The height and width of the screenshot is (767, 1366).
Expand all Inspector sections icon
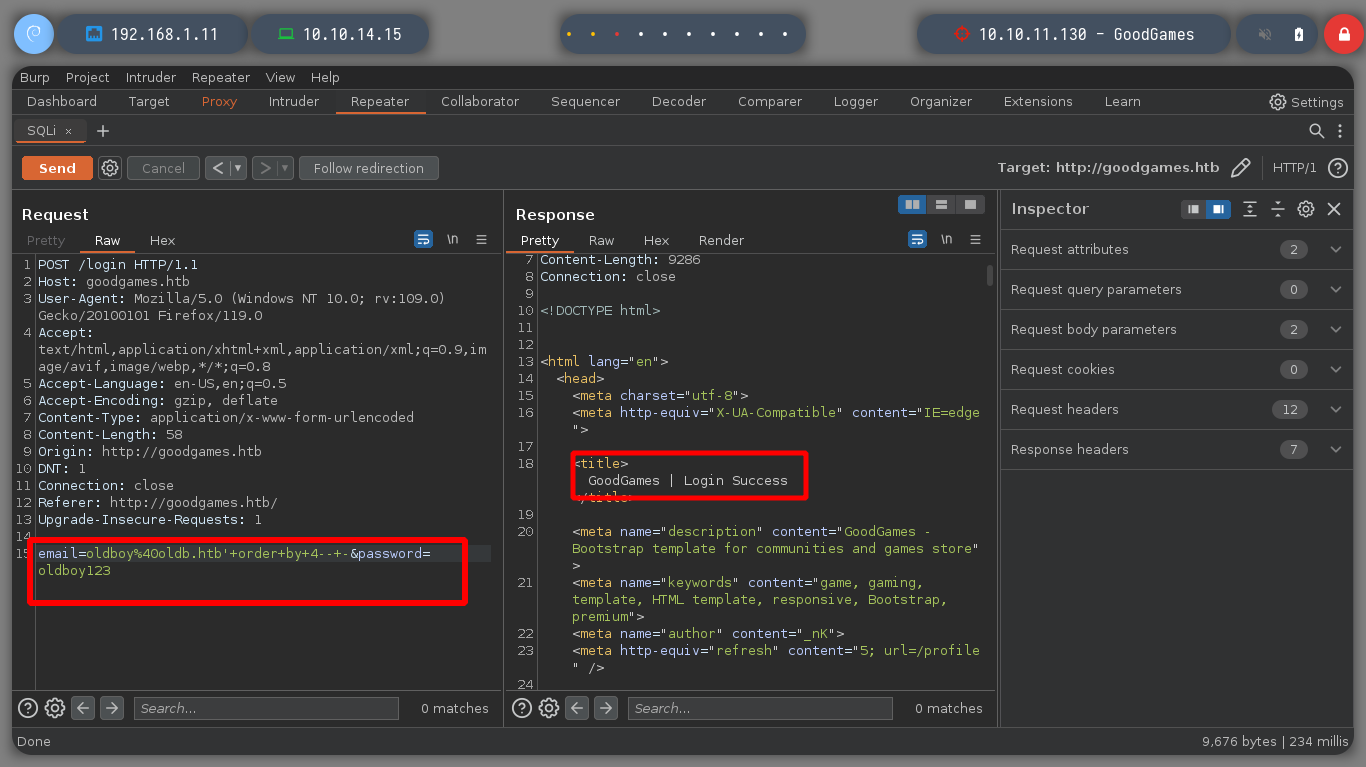click(x=1250, y=209)
